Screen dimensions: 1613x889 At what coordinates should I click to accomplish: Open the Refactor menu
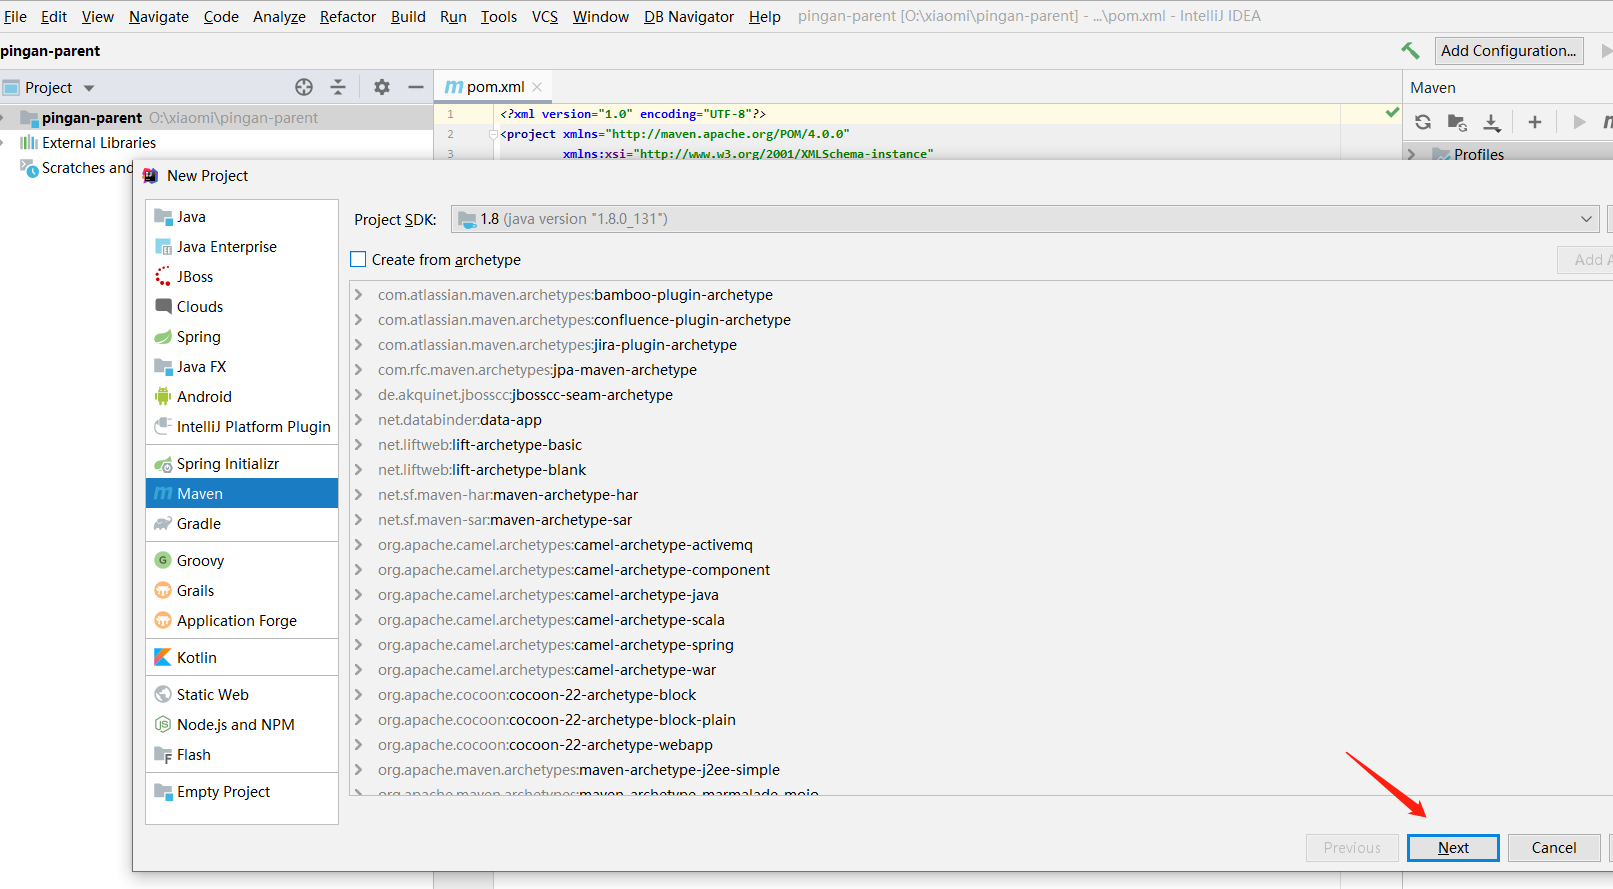(348, 16)
